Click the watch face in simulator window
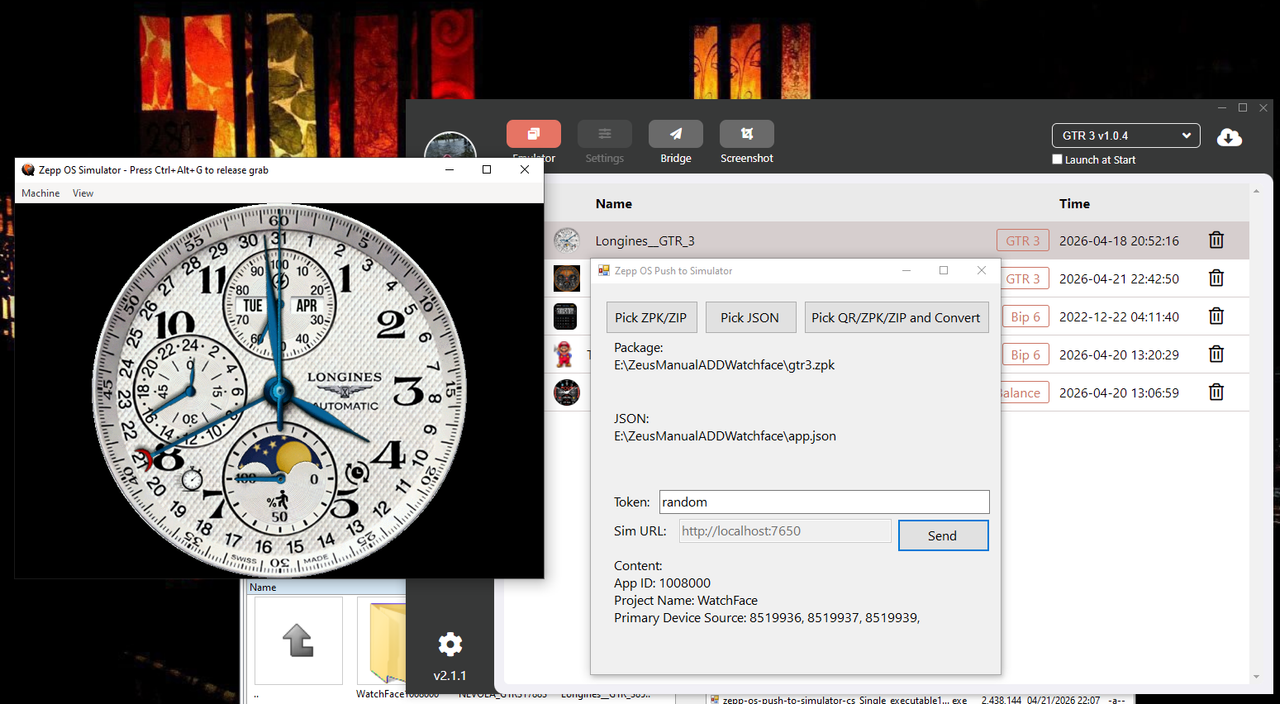 pos(279,390)
